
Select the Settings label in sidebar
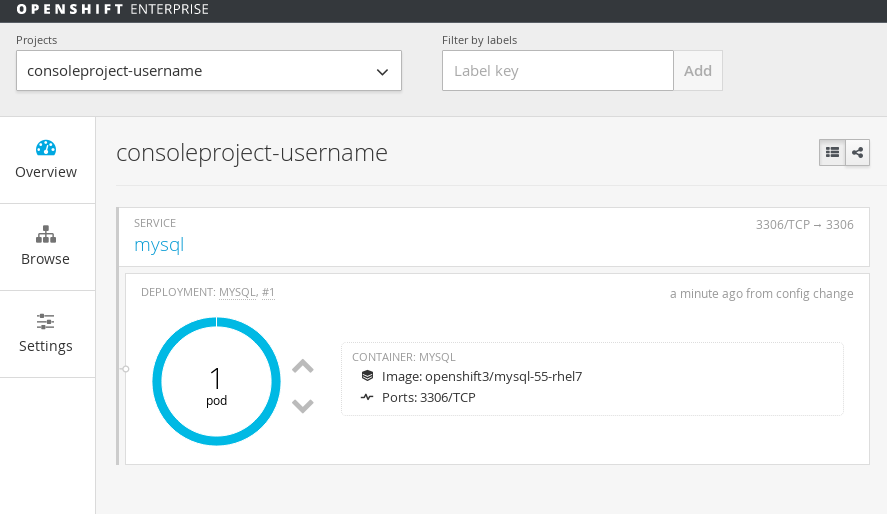(x=46, y=346)
